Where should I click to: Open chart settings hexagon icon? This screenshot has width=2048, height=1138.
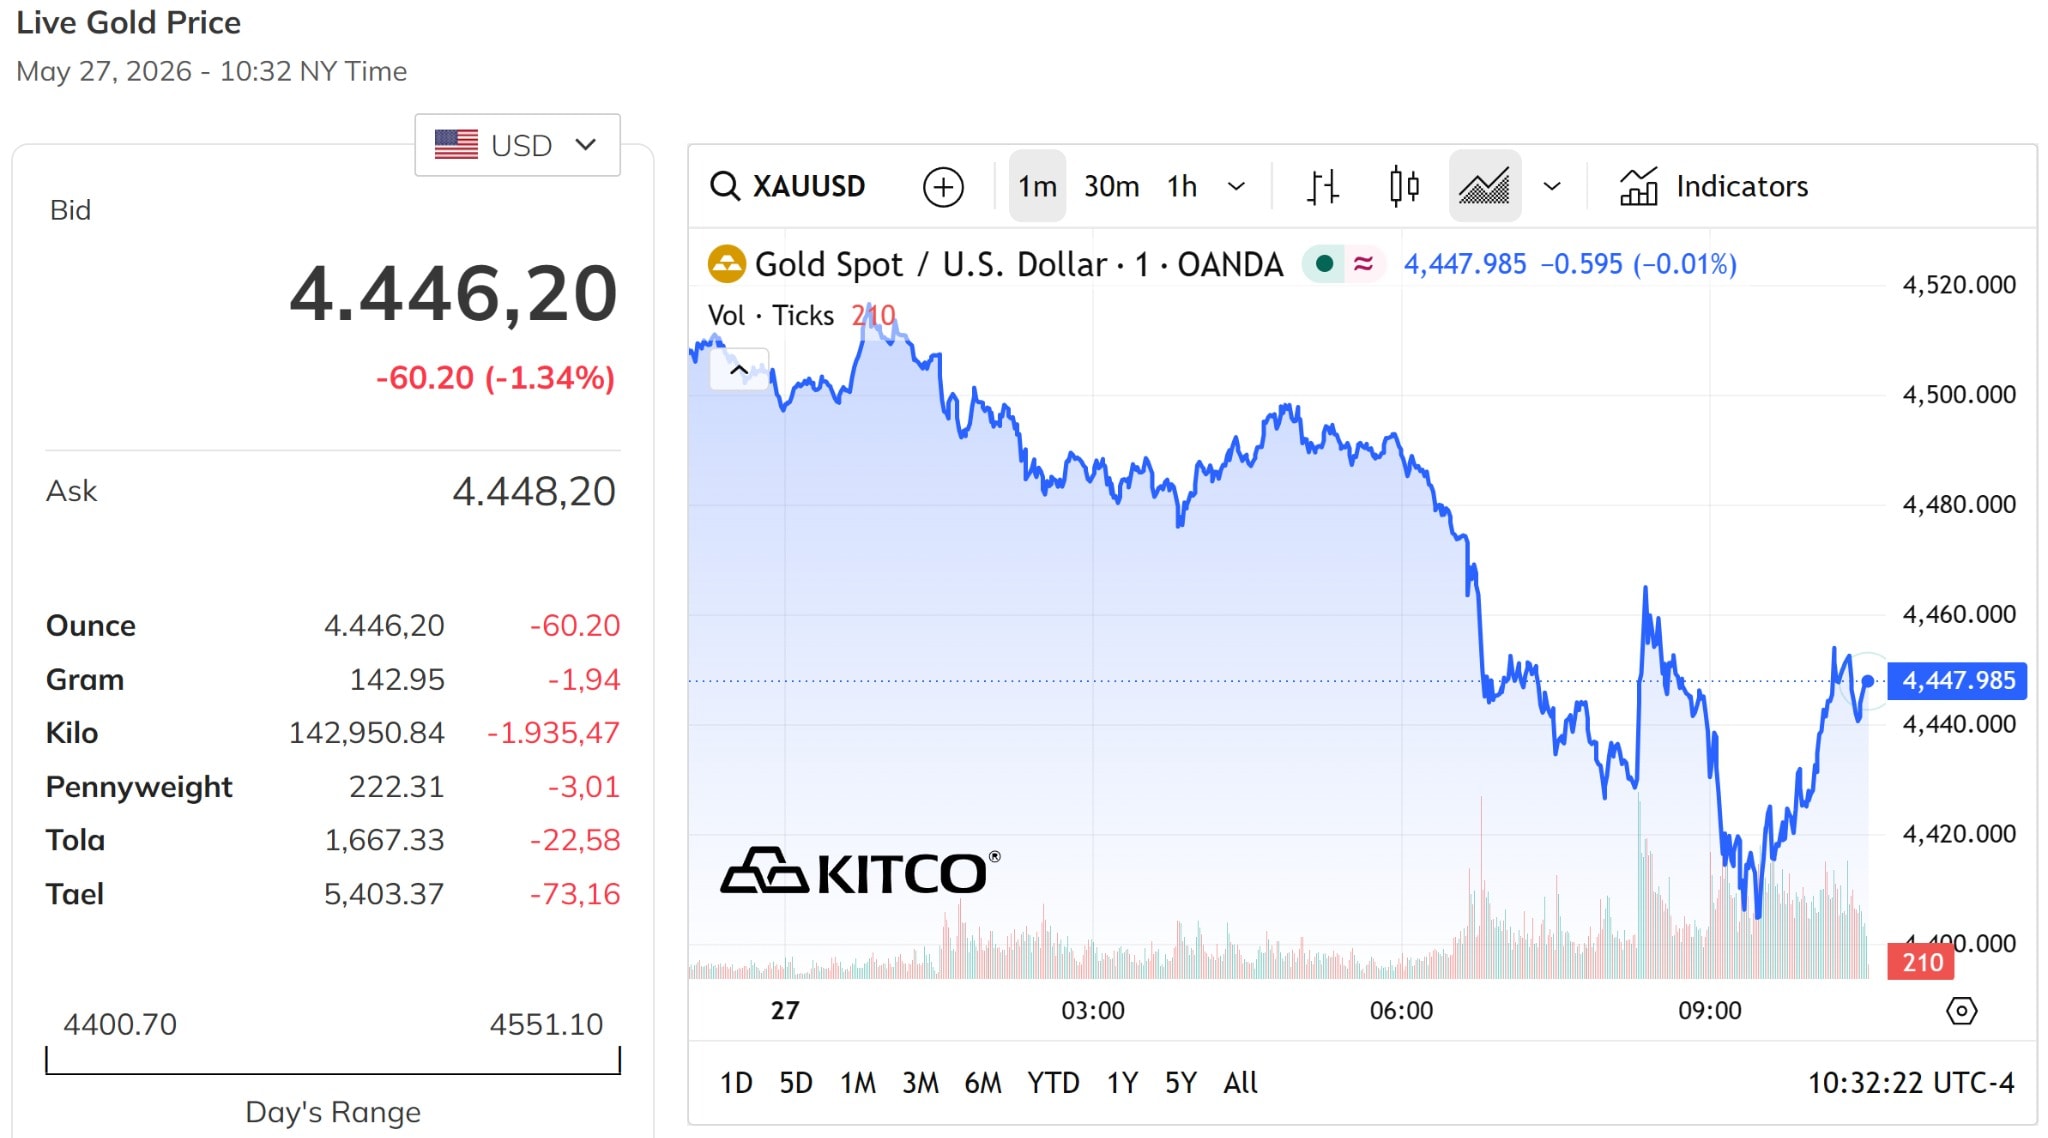1961,1011
